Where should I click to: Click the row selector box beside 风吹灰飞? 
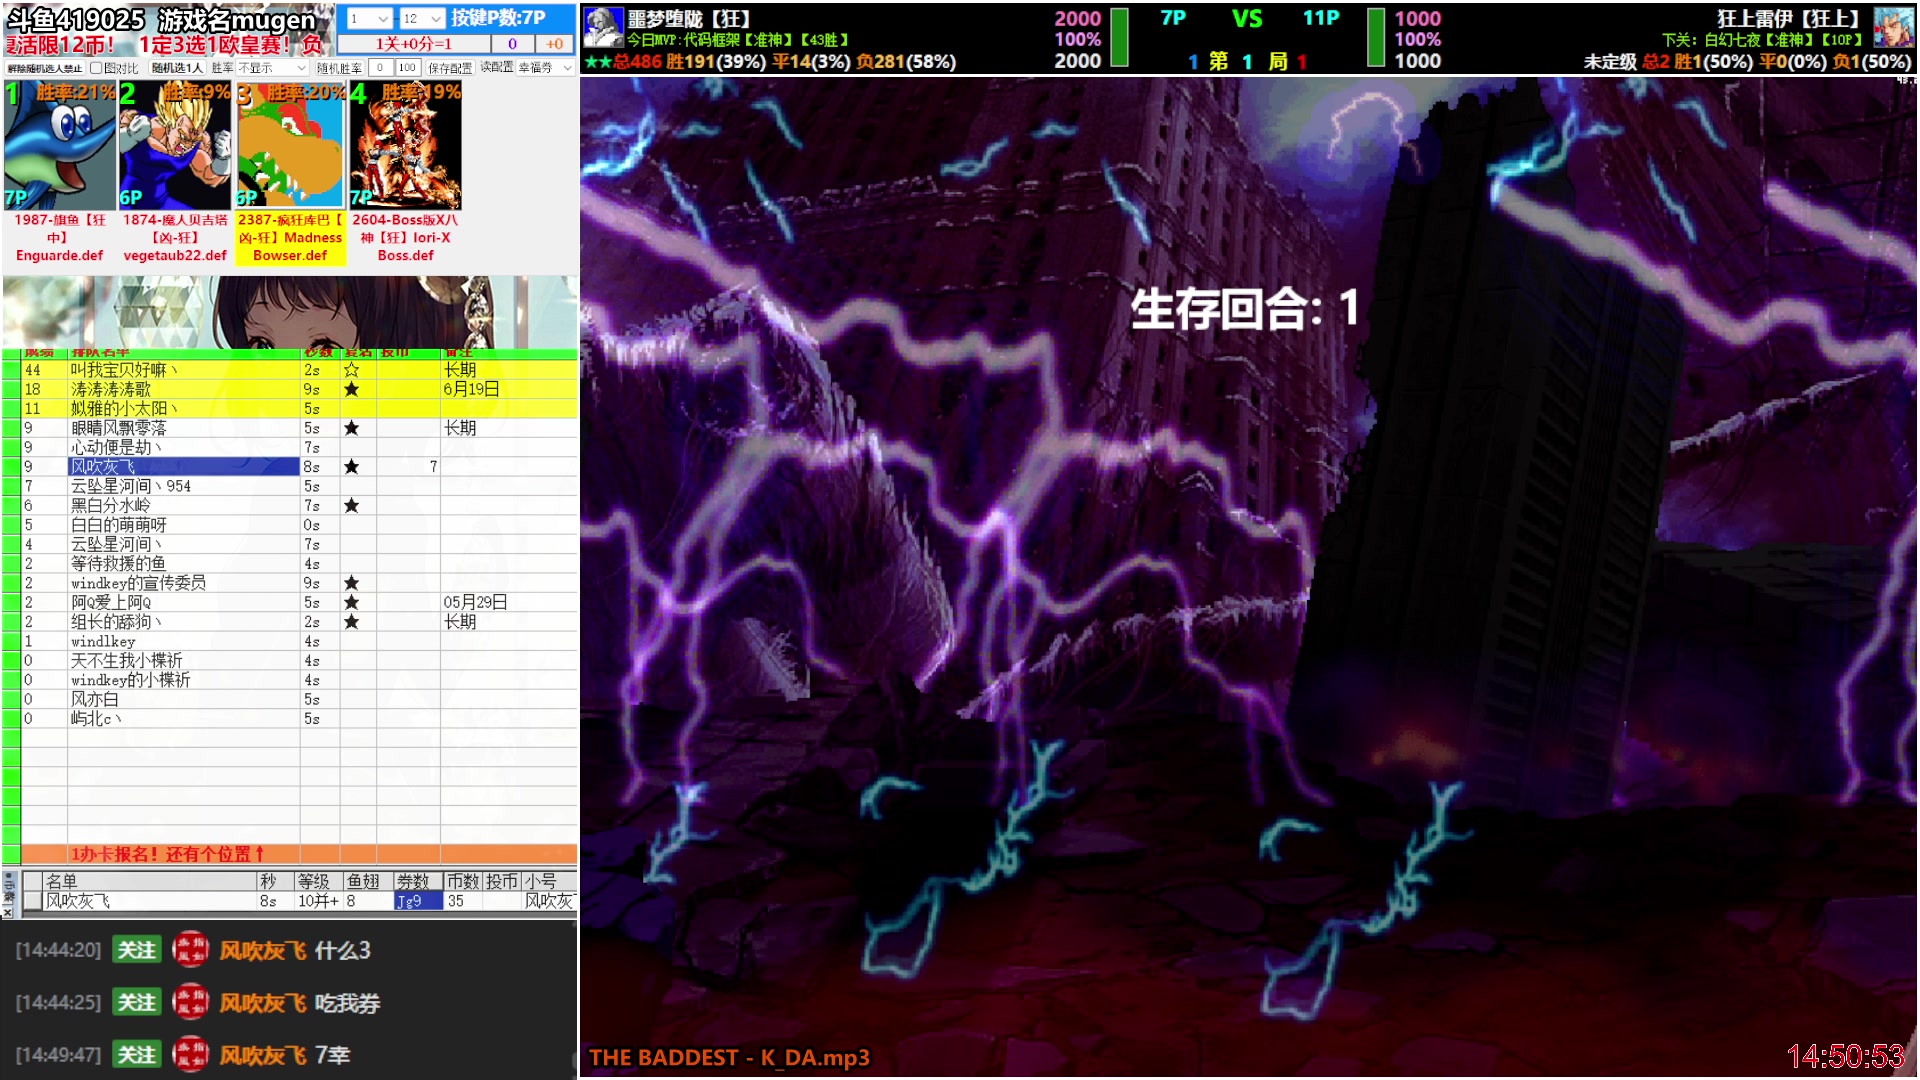[x=33, y=901]
